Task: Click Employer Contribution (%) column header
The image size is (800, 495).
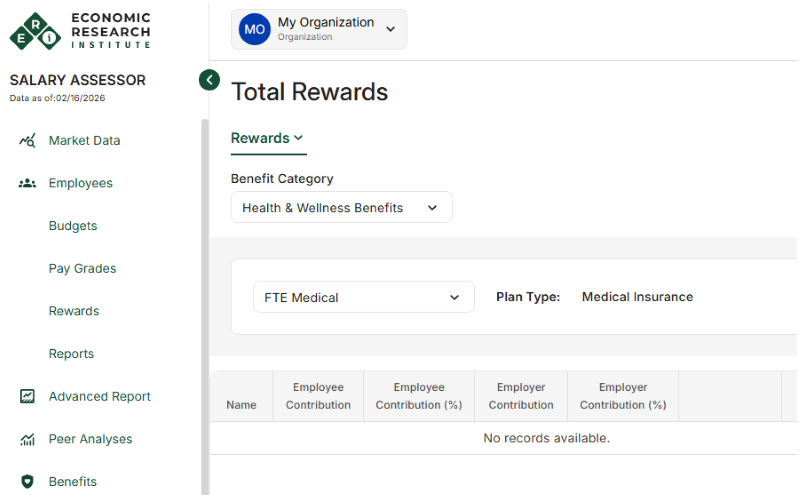Action: coord(623,396)
